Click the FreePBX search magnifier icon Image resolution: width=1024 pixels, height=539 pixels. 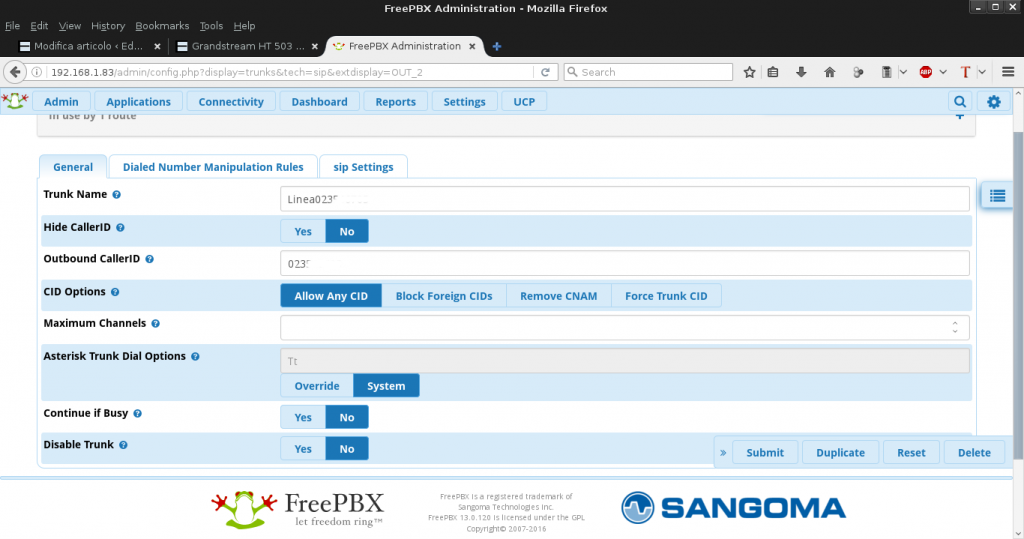pos(960,102)
